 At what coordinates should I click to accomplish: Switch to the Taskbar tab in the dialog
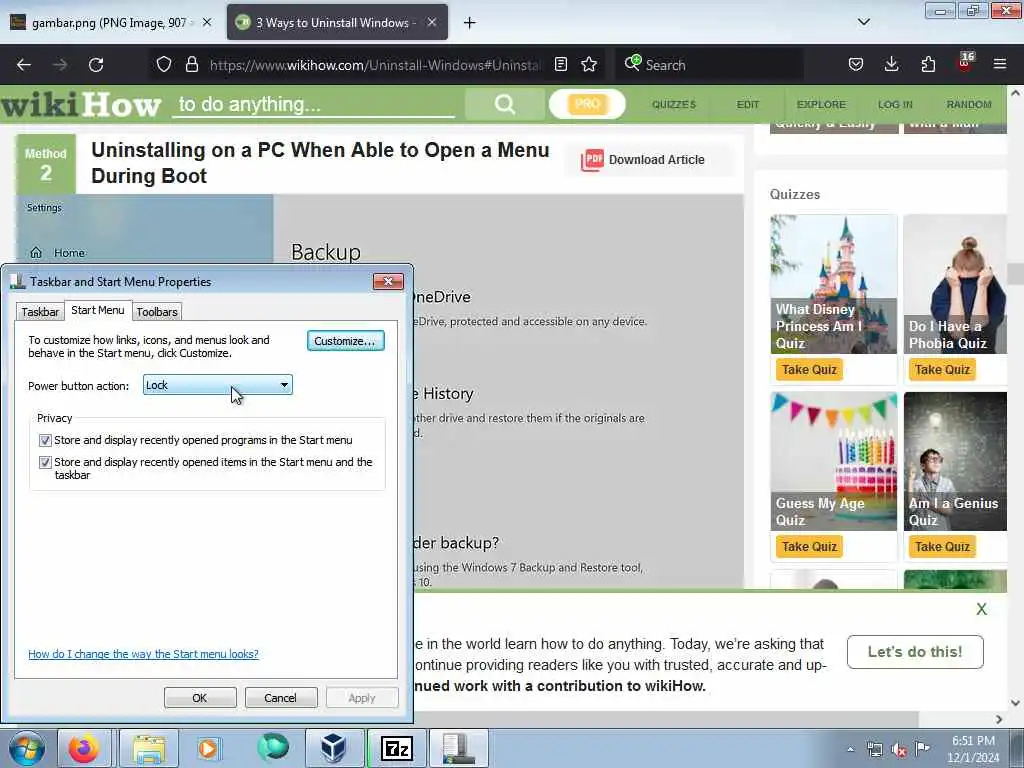coord(40,312)
